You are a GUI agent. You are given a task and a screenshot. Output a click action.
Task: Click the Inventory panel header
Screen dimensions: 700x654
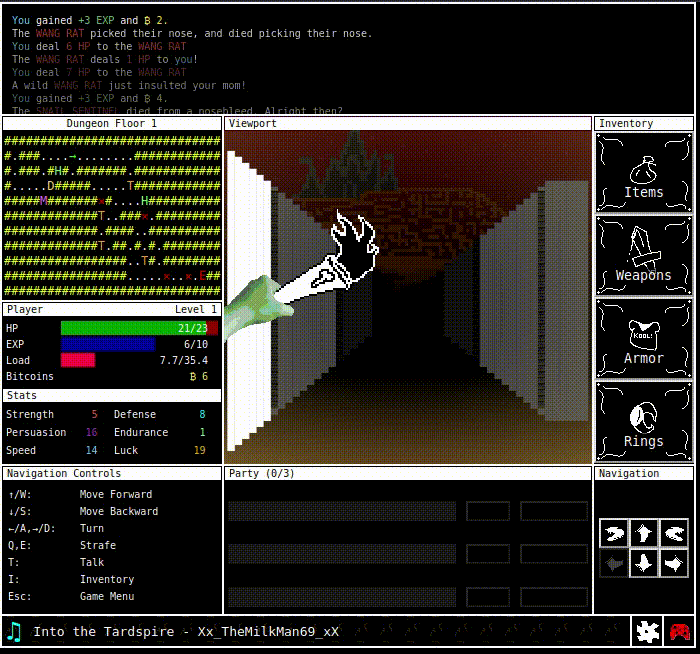click(x=643, y=124)
